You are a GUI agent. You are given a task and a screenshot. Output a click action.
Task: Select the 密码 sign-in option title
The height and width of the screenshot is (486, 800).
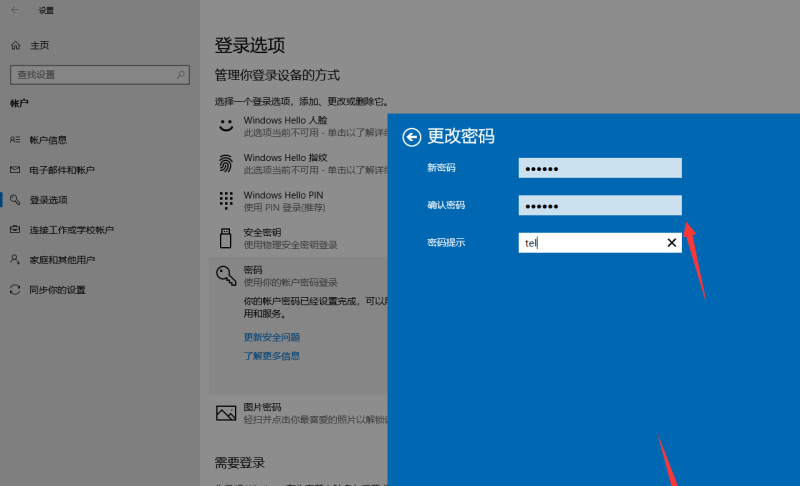pos(253,270)
